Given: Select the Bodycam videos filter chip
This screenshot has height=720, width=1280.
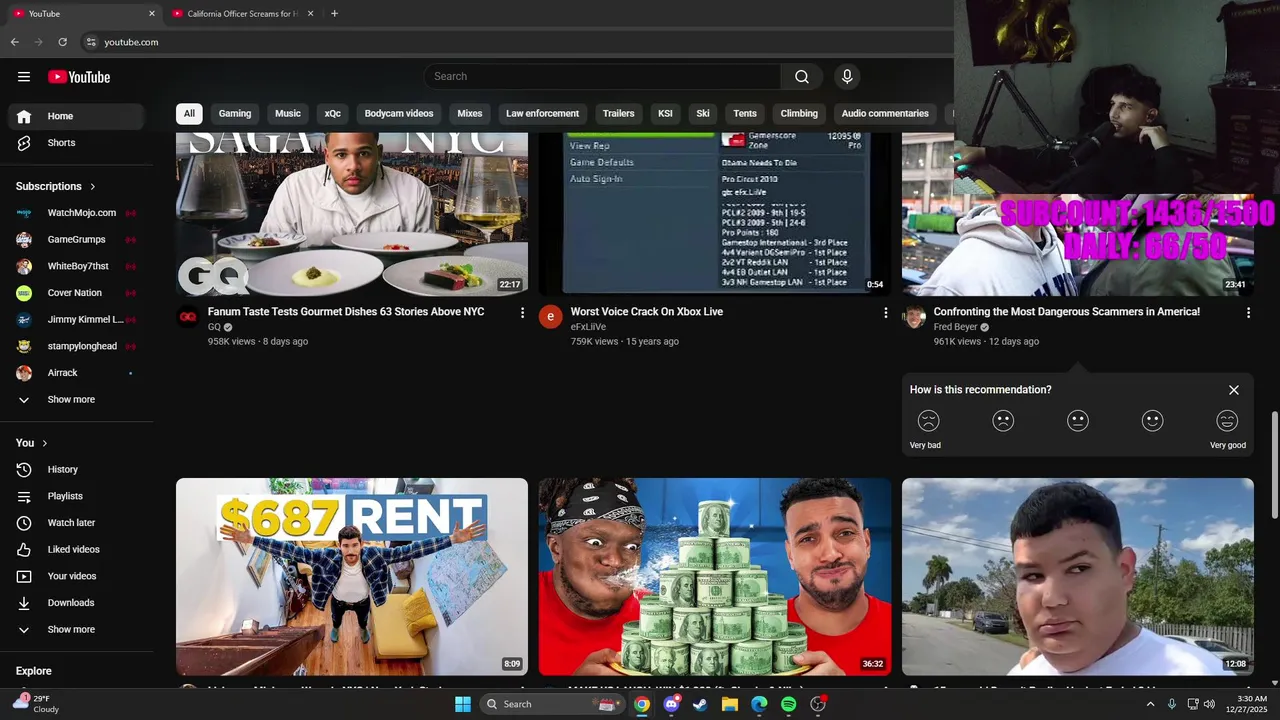Looking at the screenshot, I should pos(399,113).
